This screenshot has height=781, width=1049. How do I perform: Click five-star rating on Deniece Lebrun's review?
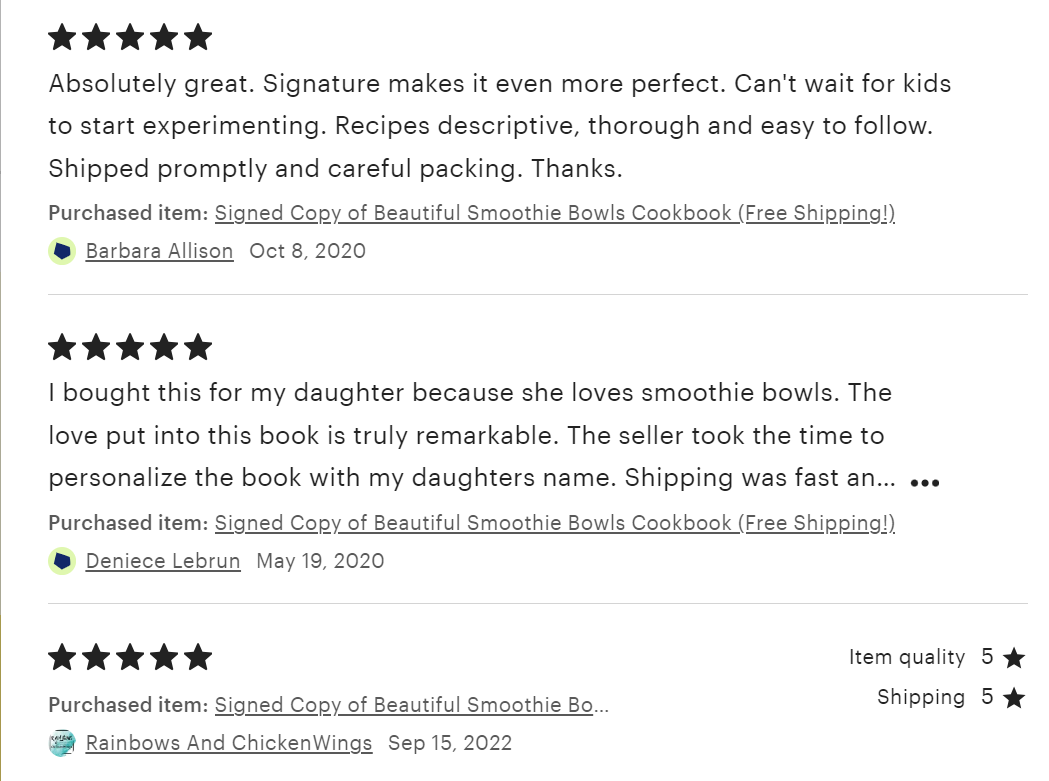coord(130,348)
